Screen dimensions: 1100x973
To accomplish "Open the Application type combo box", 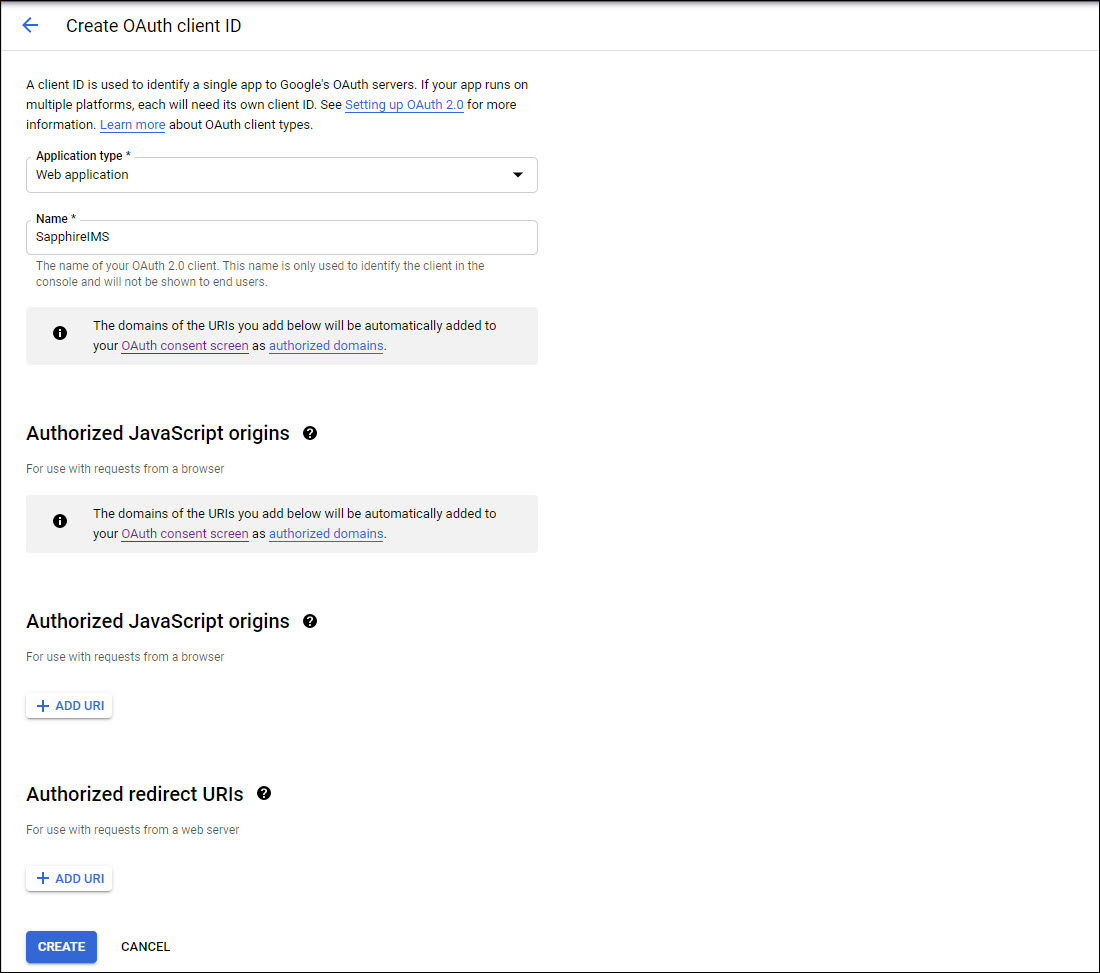I will coord(281,175).
